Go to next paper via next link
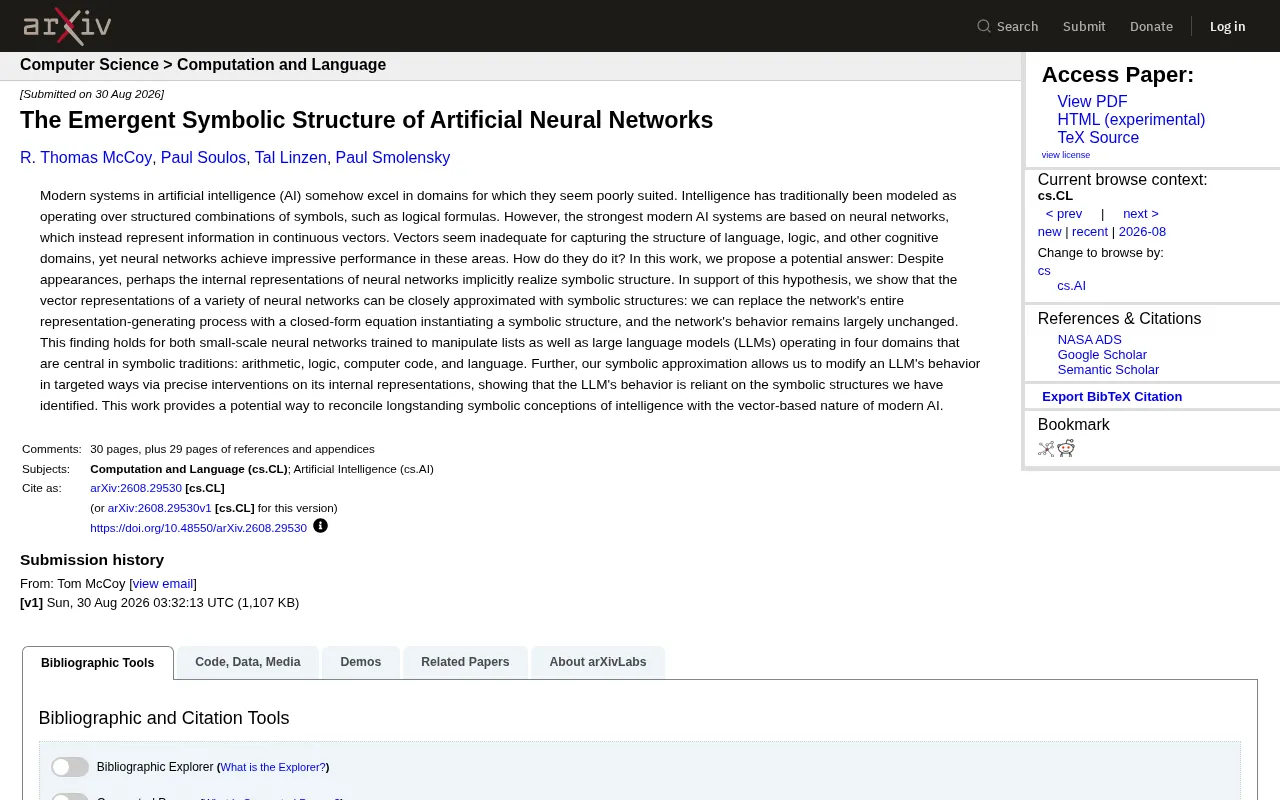Viewport: 1280px width, 800px height. pyautogui.click(x=1141, y=214)
